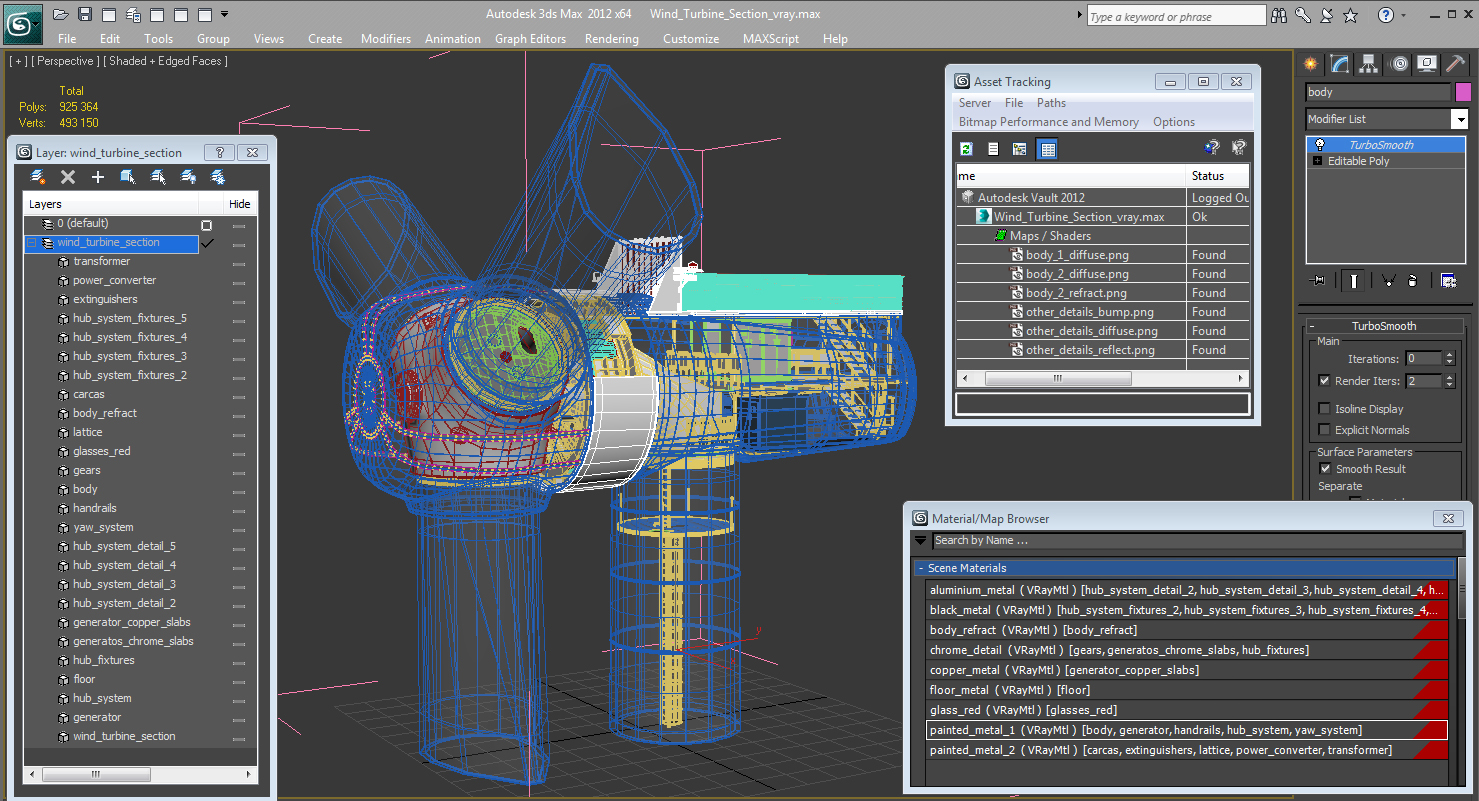Click the Subscription Center key icon
Viewport: 1479px width, 801px height.
tap(1303, 15)
